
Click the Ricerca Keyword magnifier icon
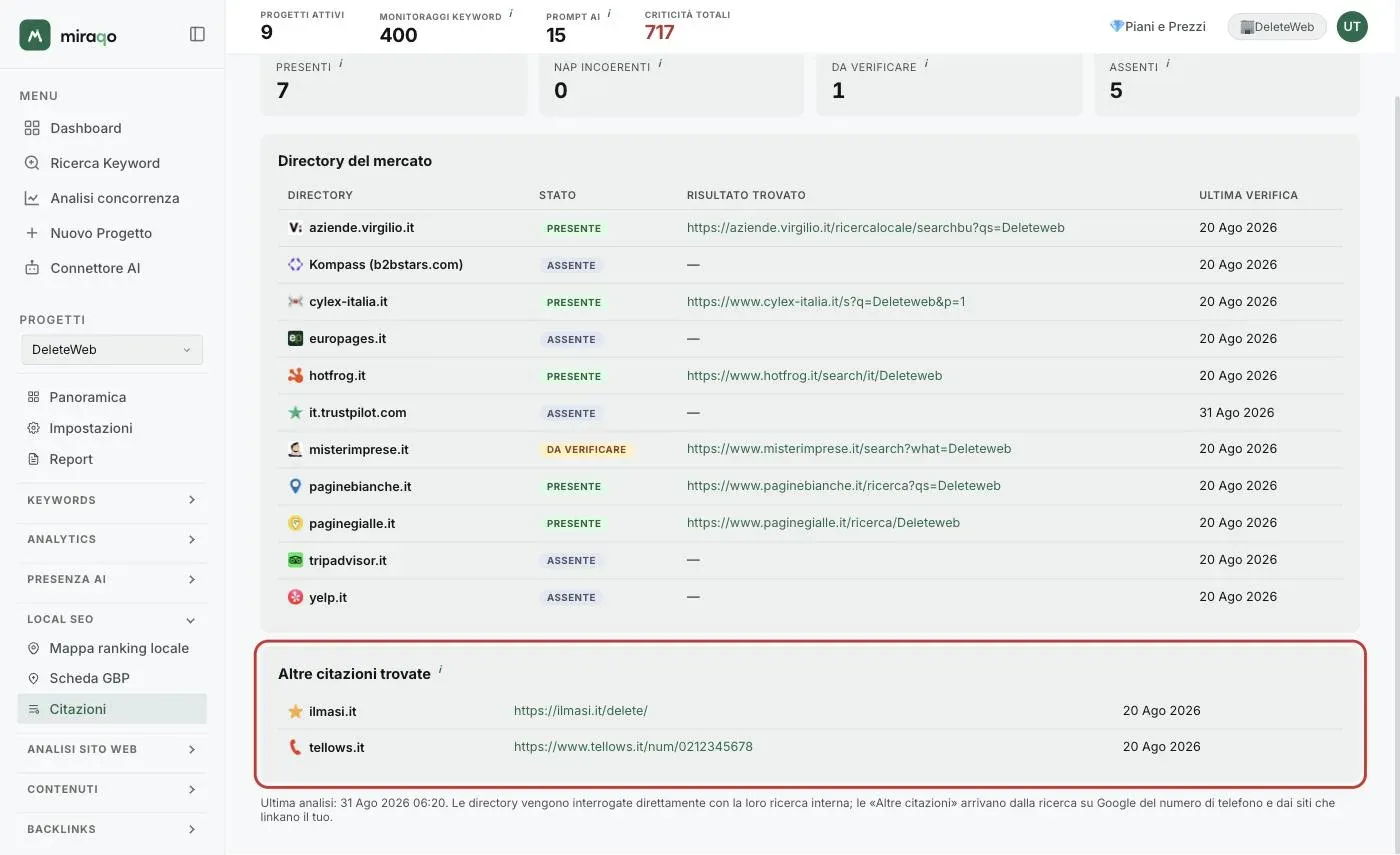click(x=32, y=163)
